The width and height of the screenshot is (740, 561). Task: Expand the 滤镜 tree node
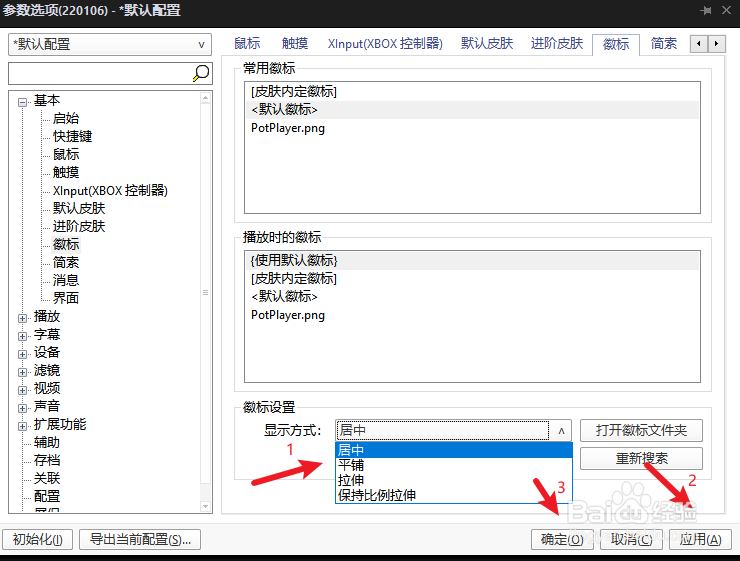pos(22,372)
